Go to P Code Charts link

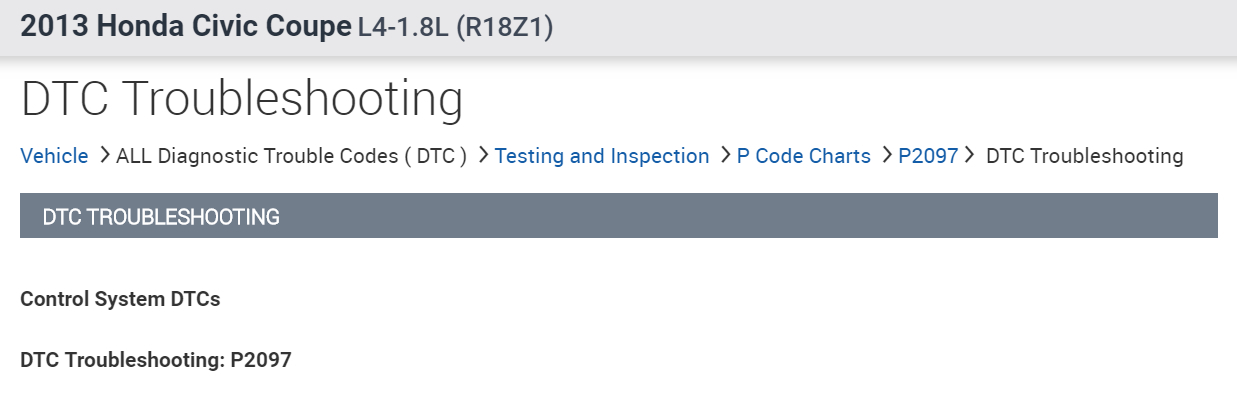click(x=803, y=156)
